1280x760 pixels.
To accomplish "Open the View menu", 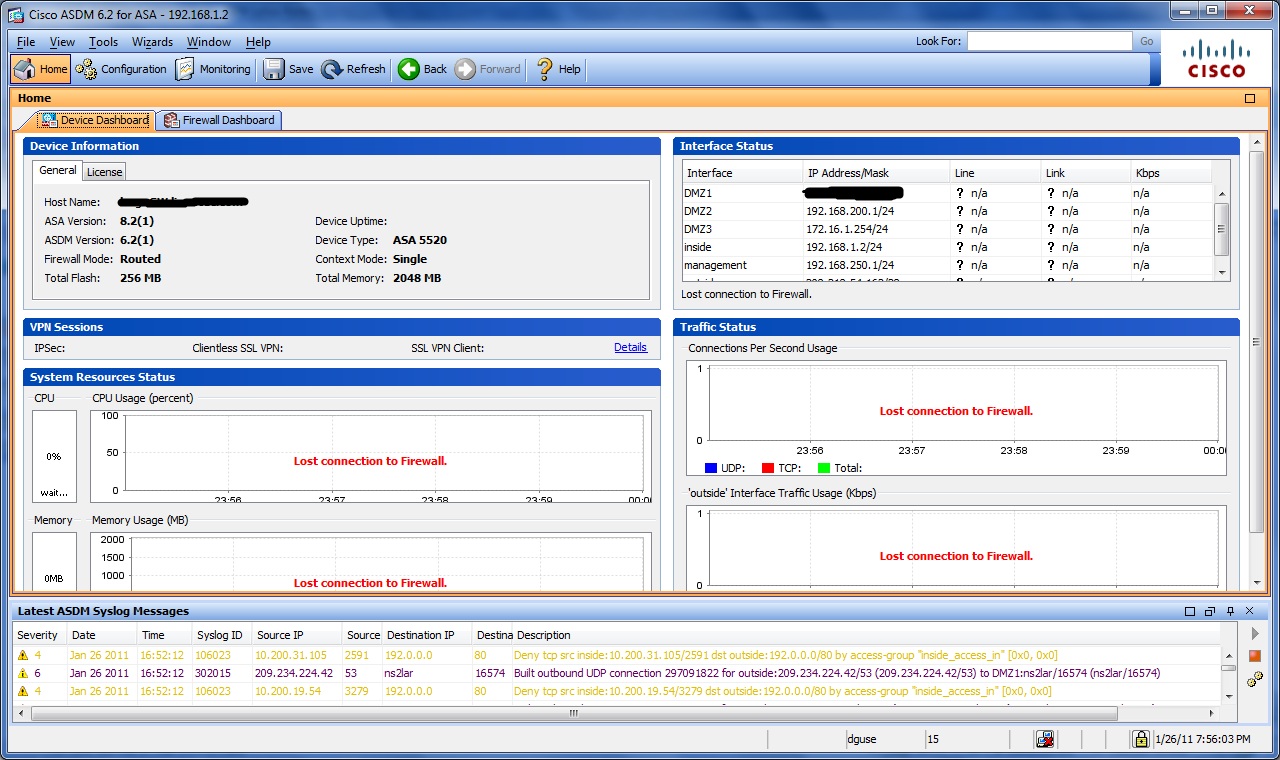I will point(62,42).
